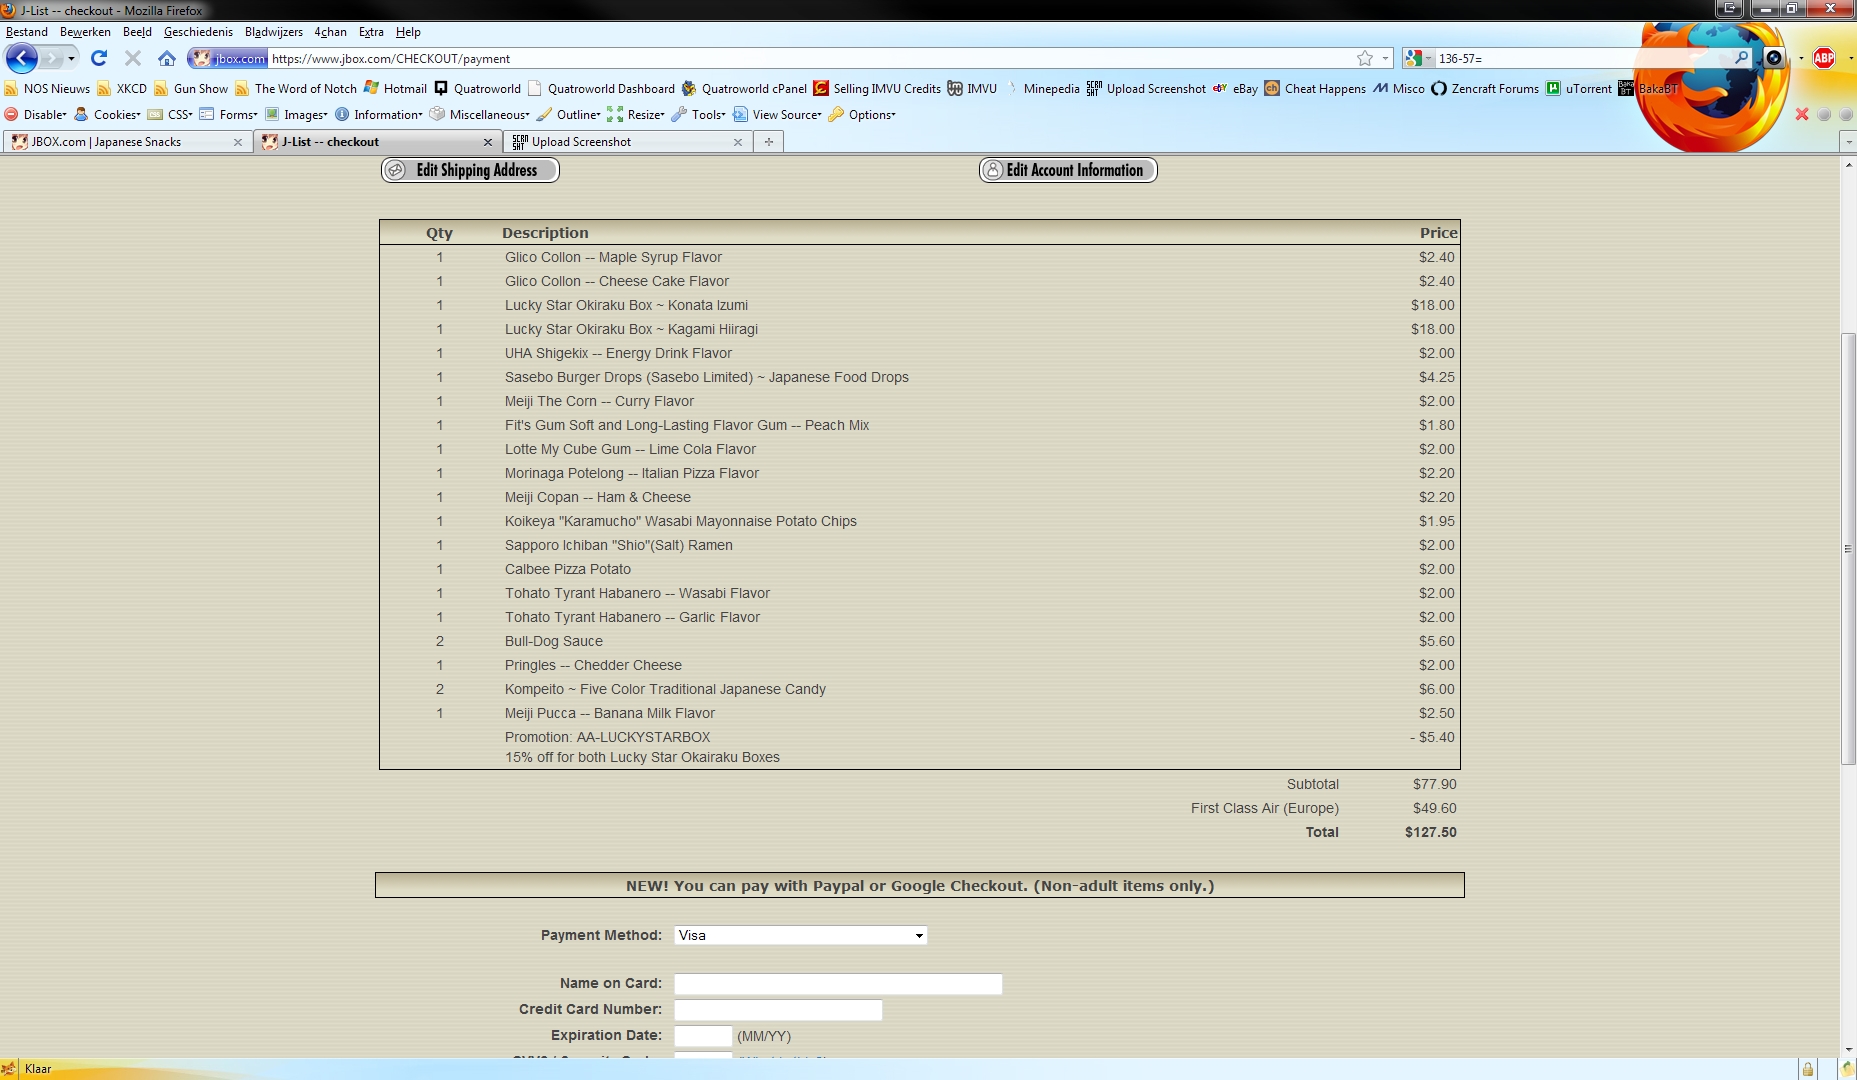Click the Name on Card field
The width and height of the screenshot is (1857, 1080).
click(837, 984)
